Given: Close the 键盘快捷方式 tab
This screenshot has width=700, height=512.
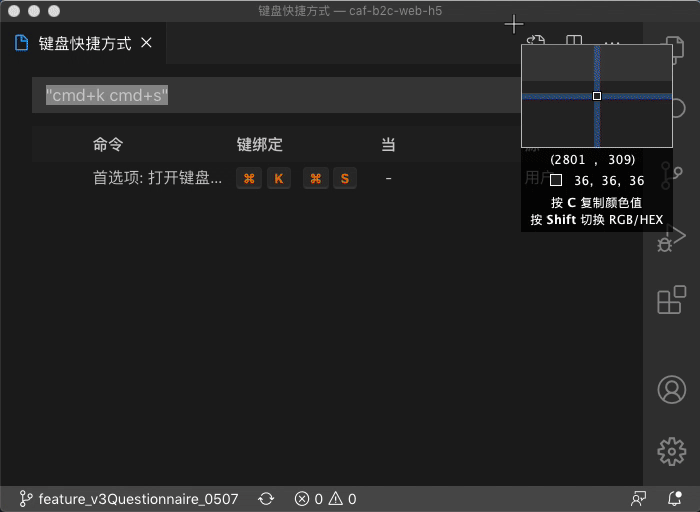Looking at the screenshot, I should pyautogui.click(x=146, y=43).
